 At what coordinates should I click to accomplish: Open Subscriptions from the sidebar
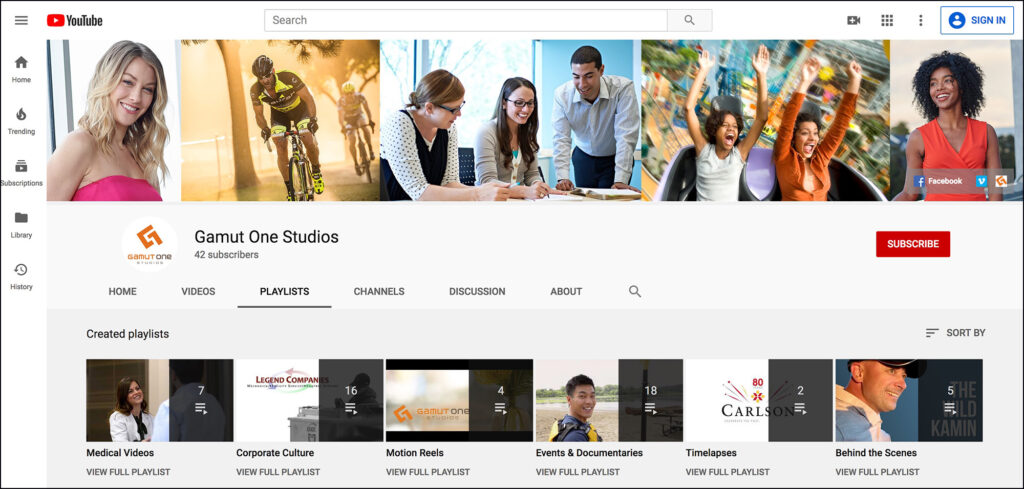click(x=21, y=173)
